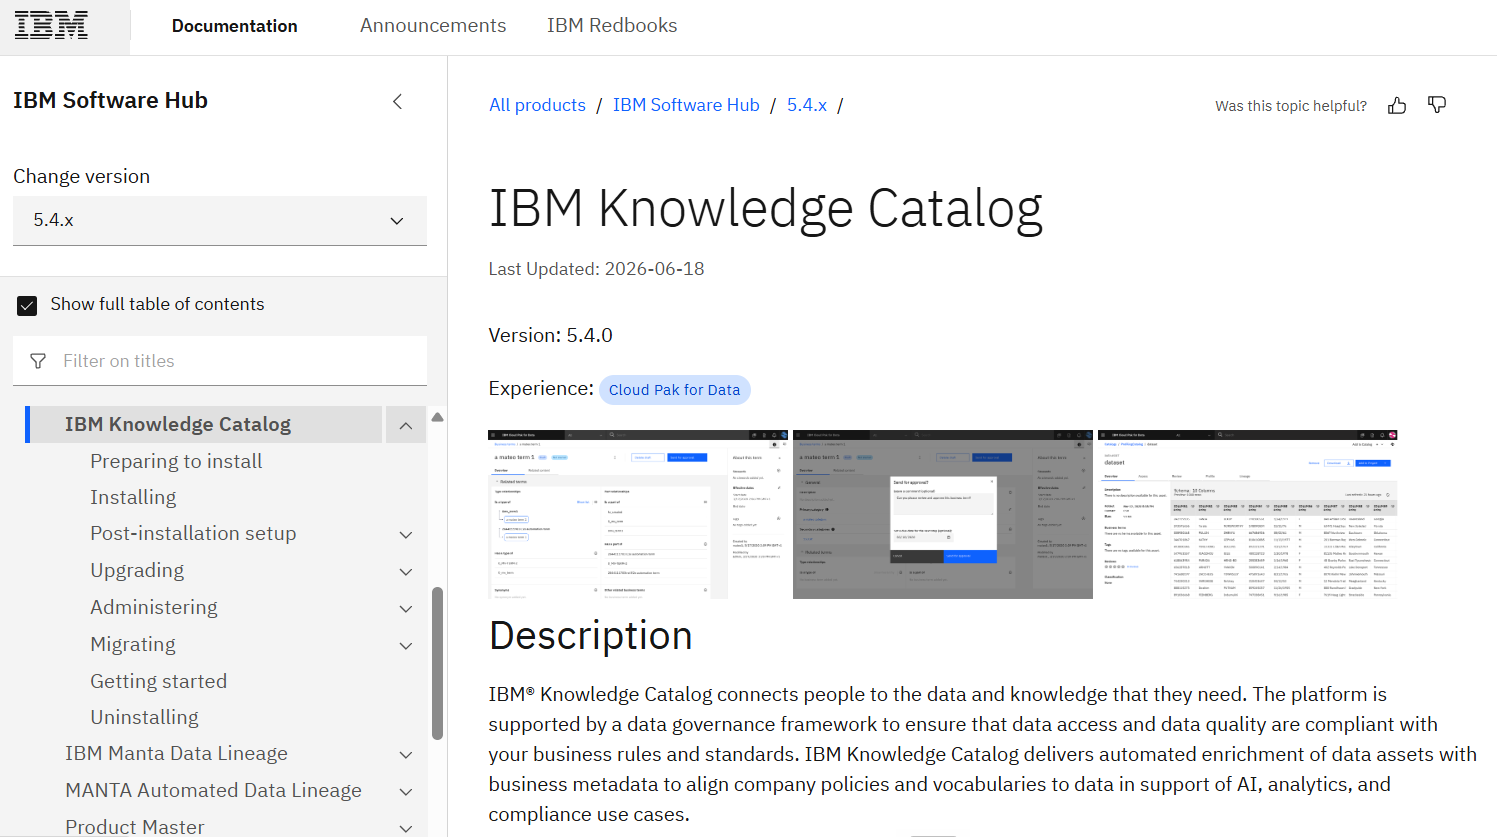Click the Cloud Pak for Data tag
This screenshot has width=1497, height=837.
(x=675, y=390)
